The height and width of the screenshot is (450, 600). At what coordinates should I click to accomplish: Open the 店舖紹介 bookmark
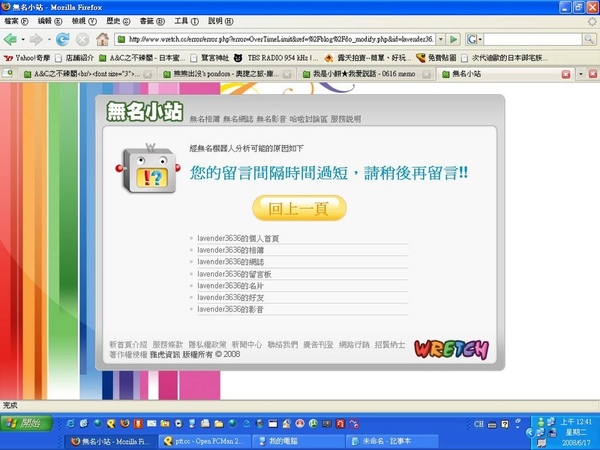74,58
